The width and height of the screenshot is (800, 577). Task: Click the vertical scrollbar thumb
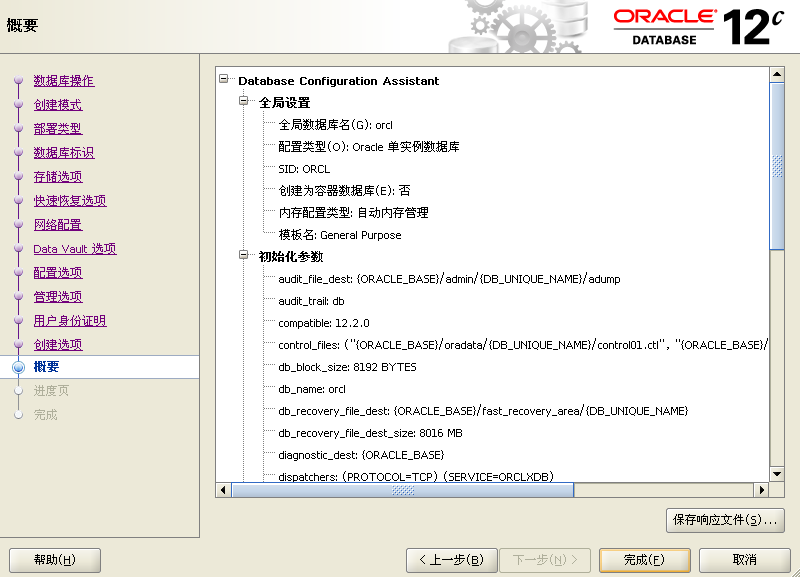[777, 166]
